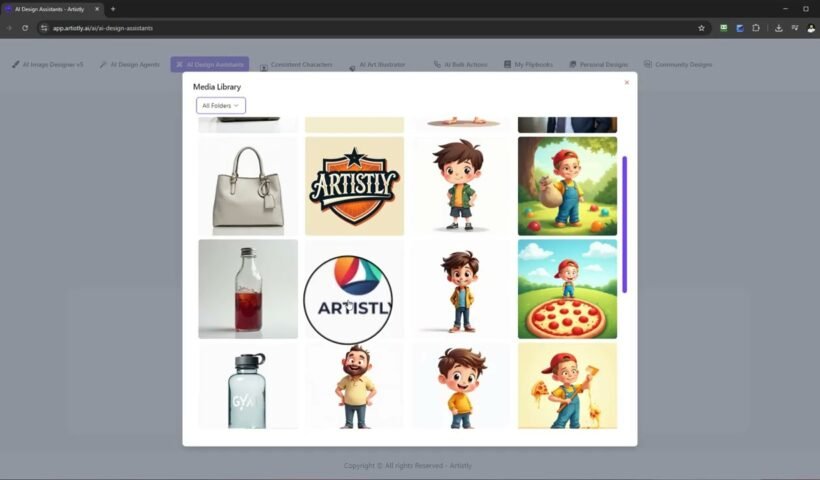This screenshot has width=820, height=480.
Task: Open a new browser tab
Action: 113,9
